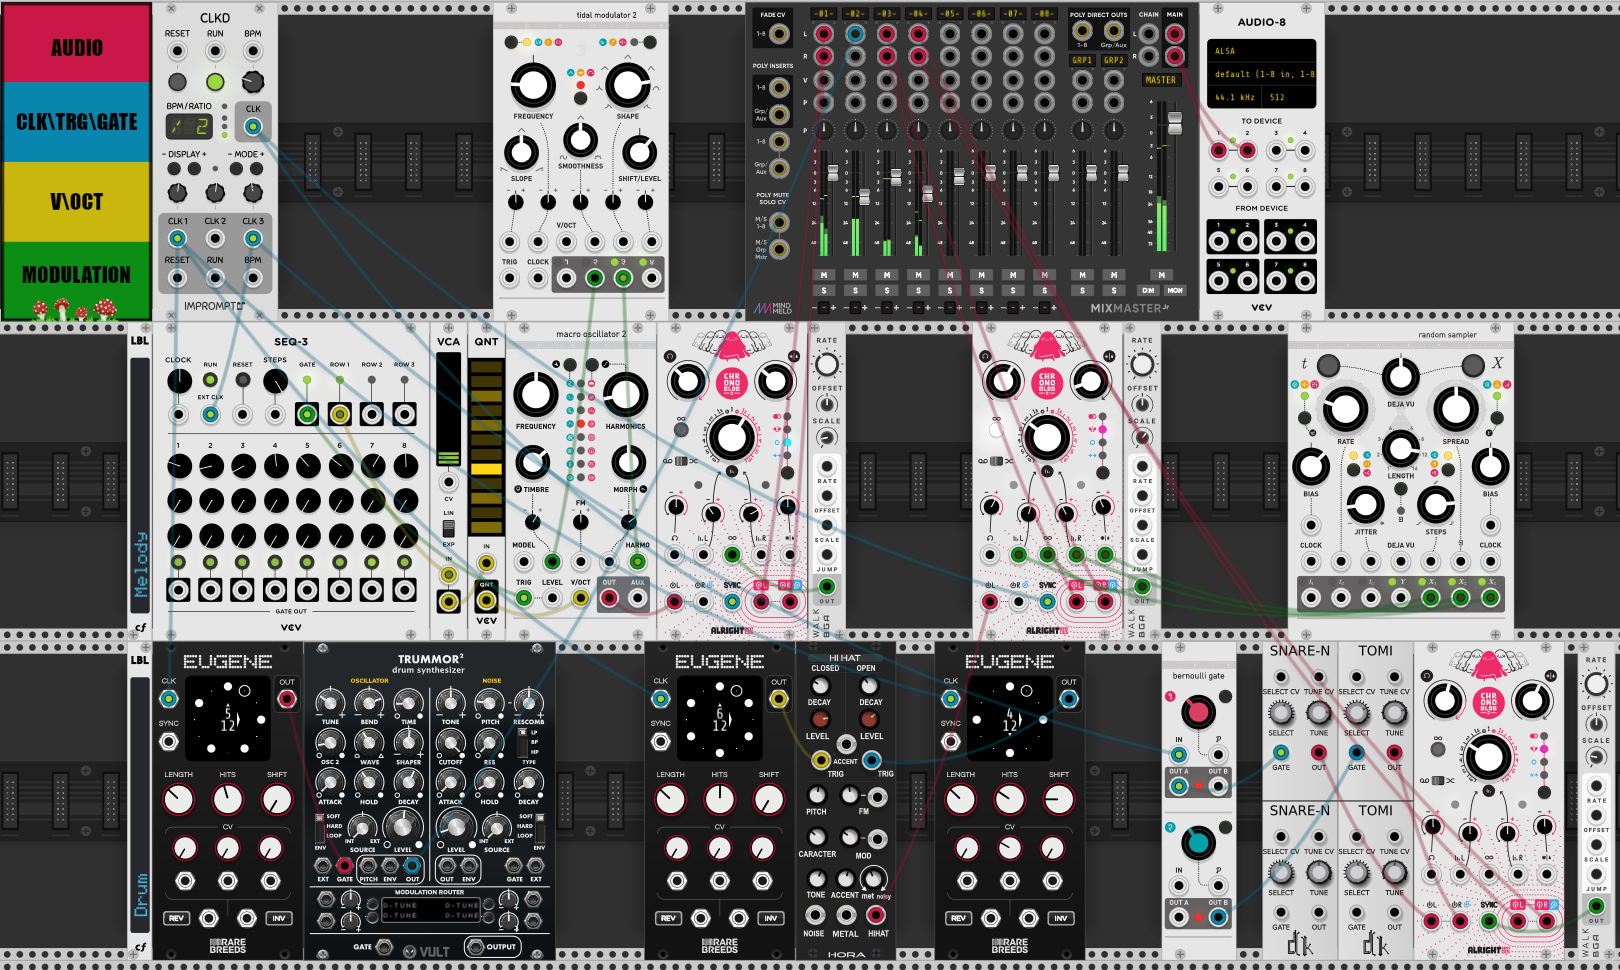Click the RESET button on CLKD module

[x=177, y=82]
